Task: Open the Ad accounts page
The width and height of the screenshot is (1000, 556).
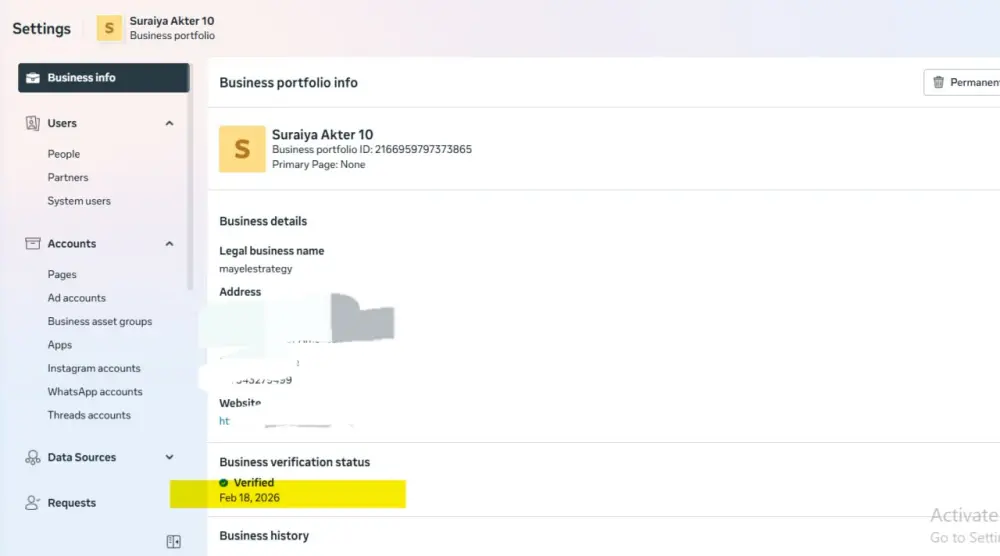Action: coord(76,298)
